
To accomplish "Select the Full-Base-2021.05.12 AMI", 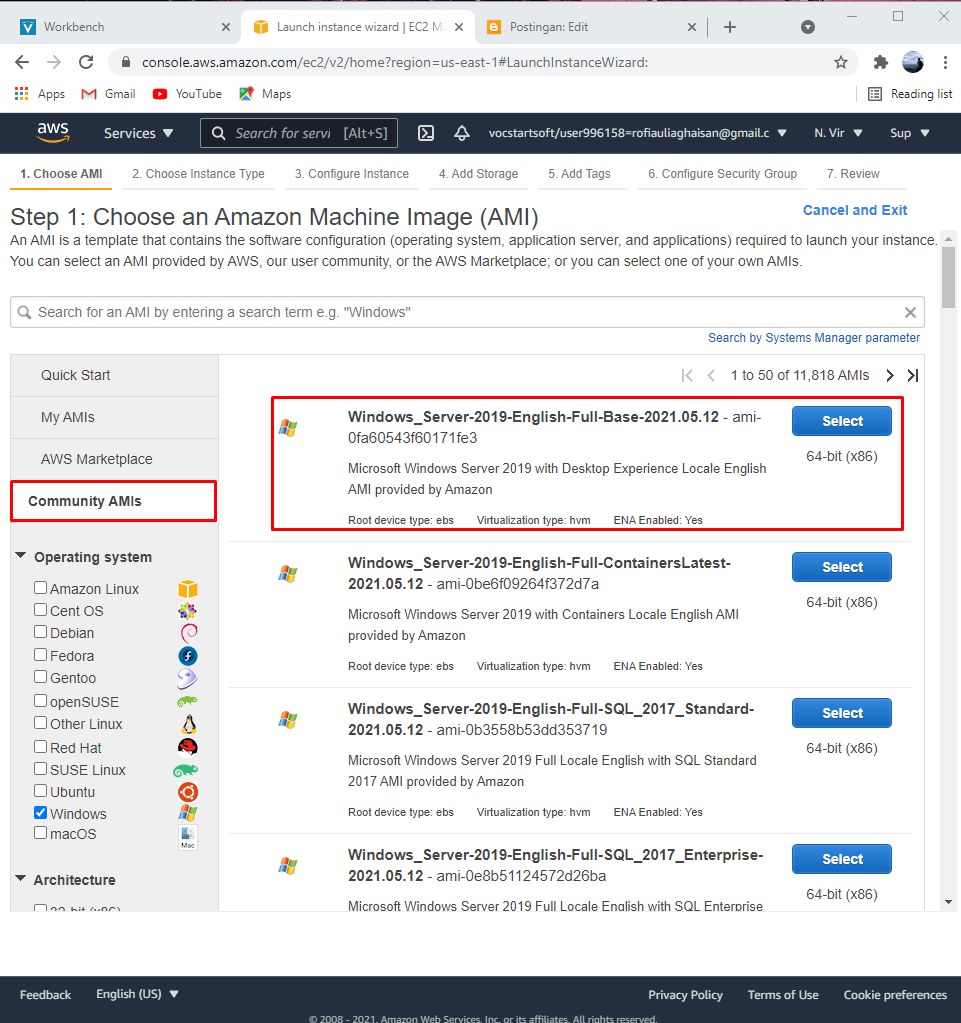I will 842,421.
